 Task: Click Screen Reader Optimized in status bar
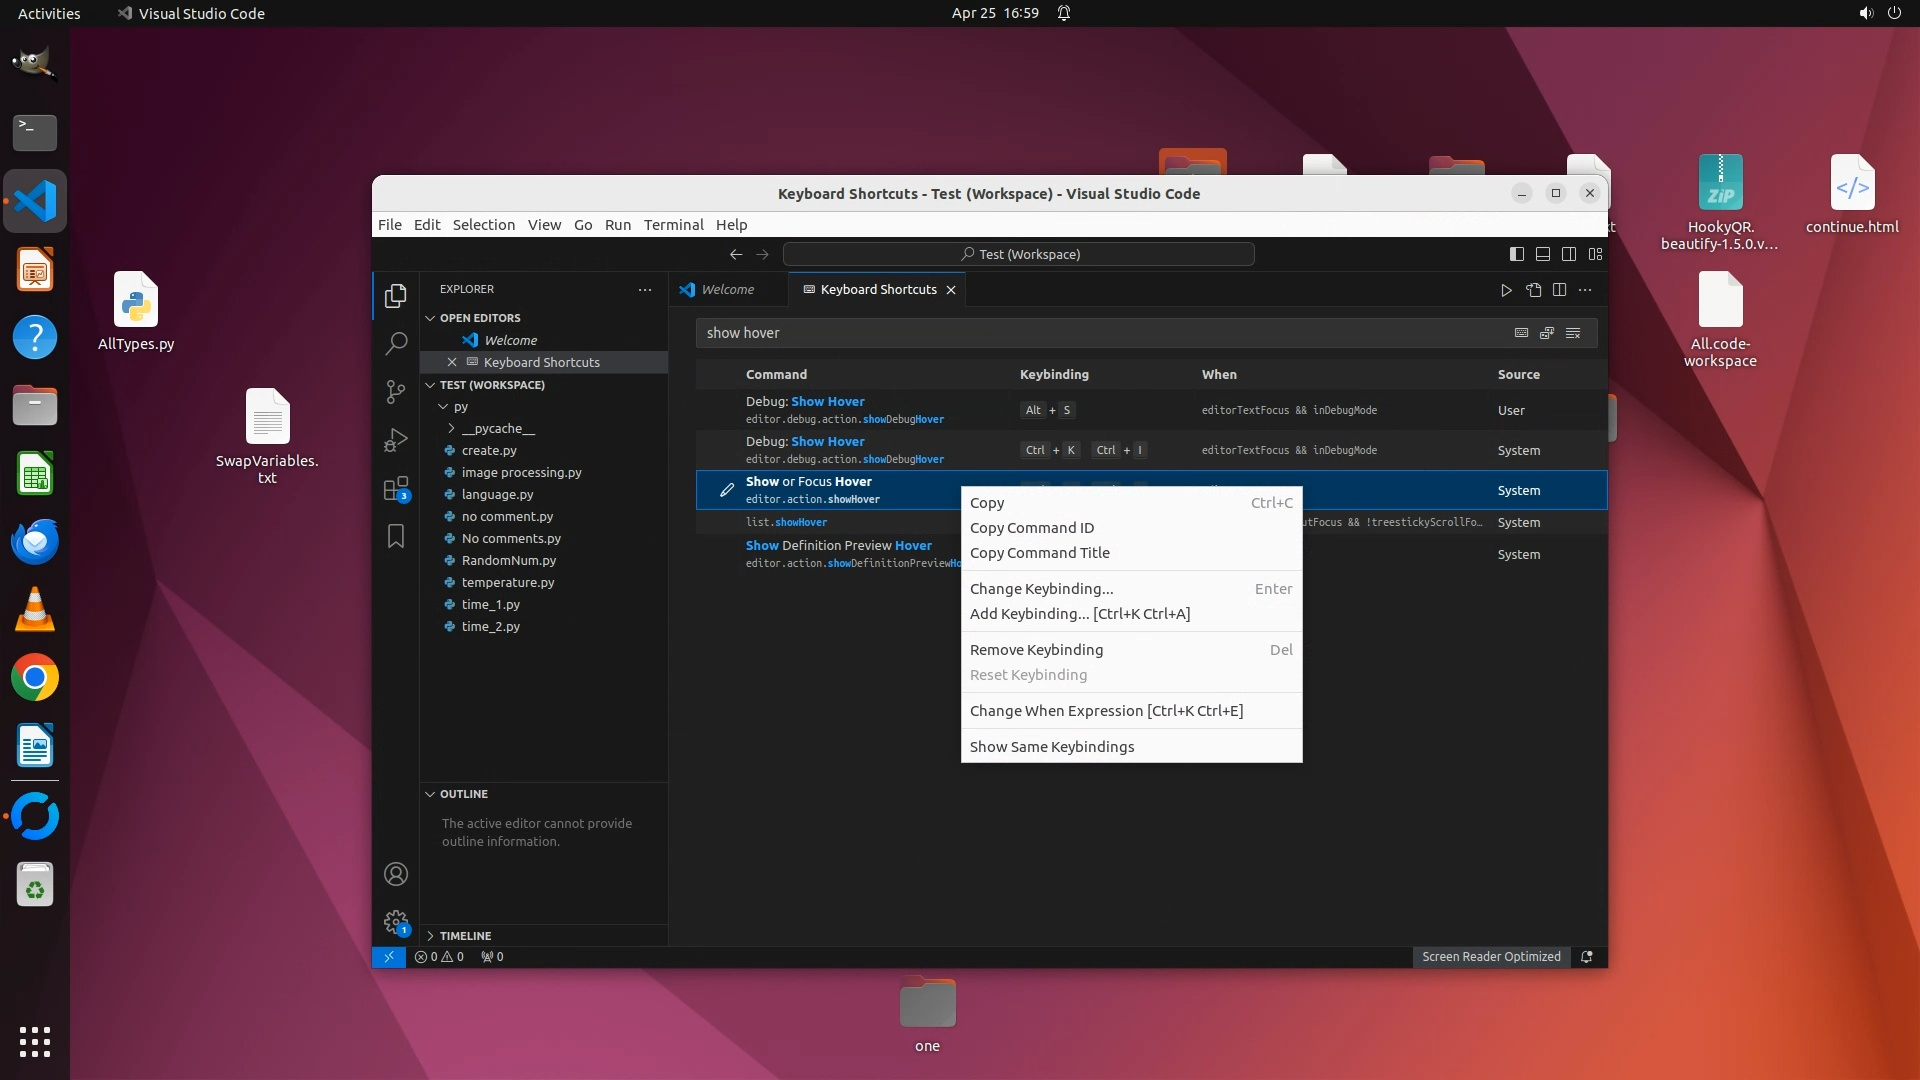point(1491,957)
